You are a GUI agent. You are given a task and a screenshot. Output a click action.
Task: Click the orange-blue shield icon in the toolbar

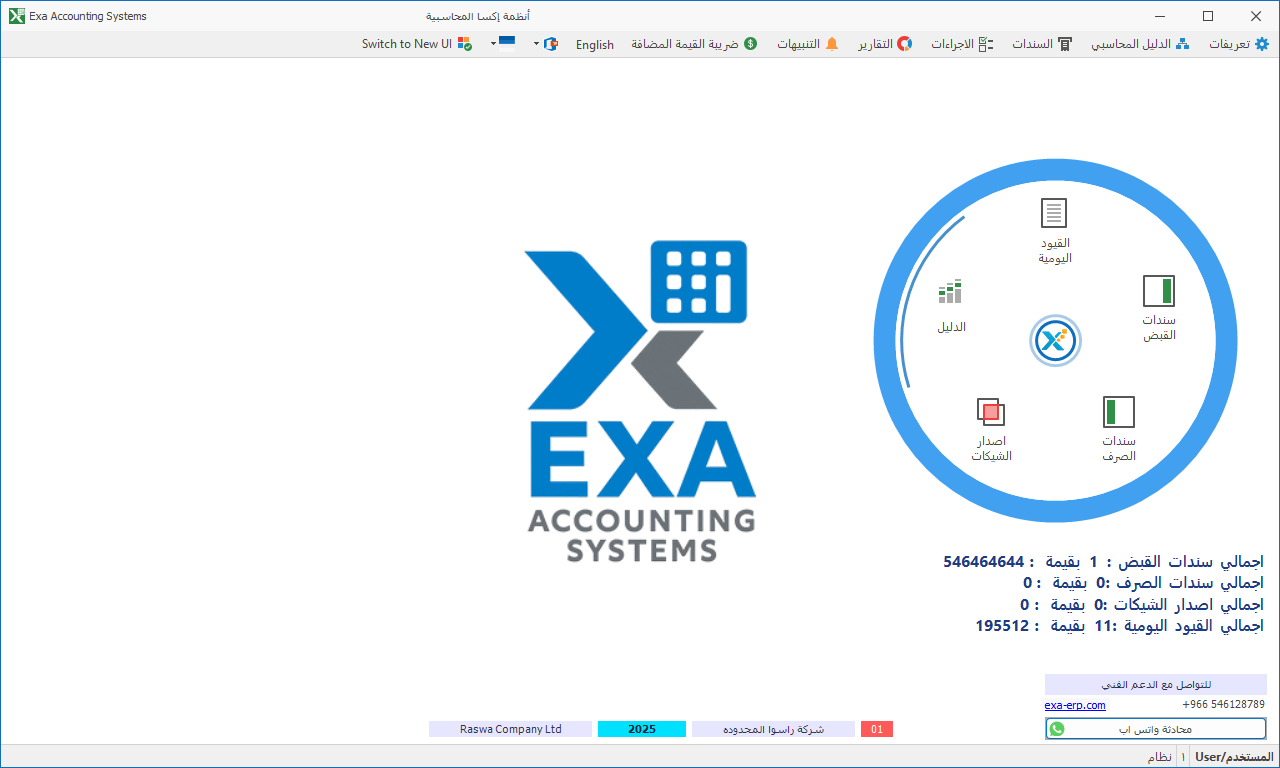[551, 44]
